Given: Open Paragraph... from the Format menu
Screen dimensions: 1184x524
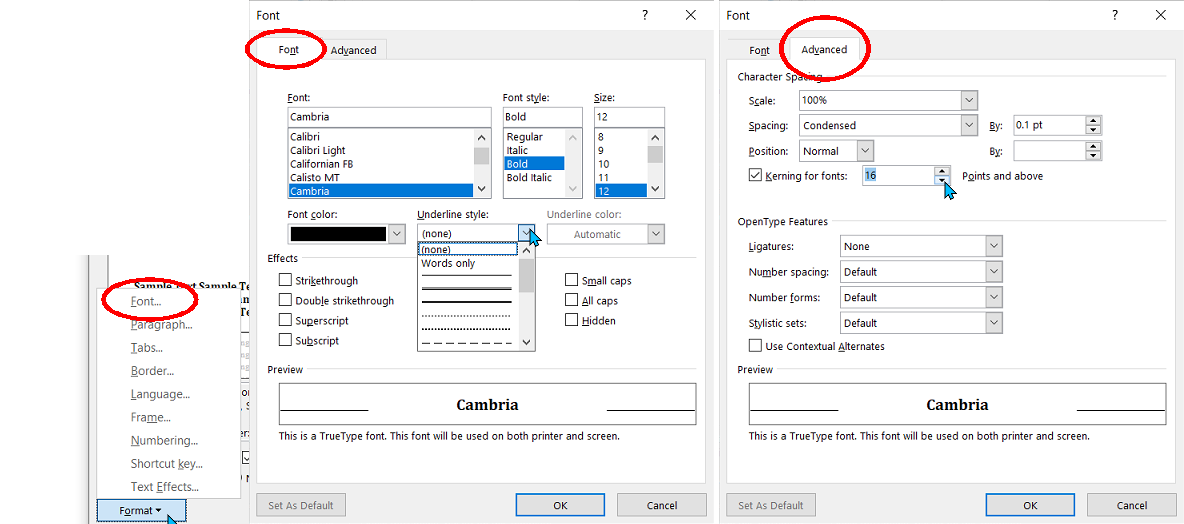Looking at the screenshot, I should coord(161,325).
